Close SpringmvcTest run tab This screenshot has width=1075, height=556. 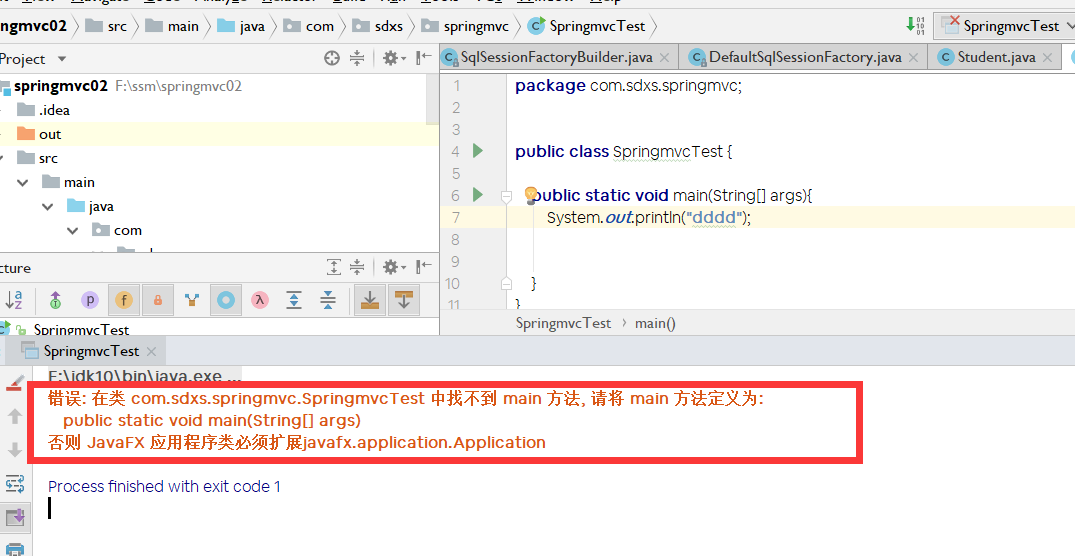point(152,351)
